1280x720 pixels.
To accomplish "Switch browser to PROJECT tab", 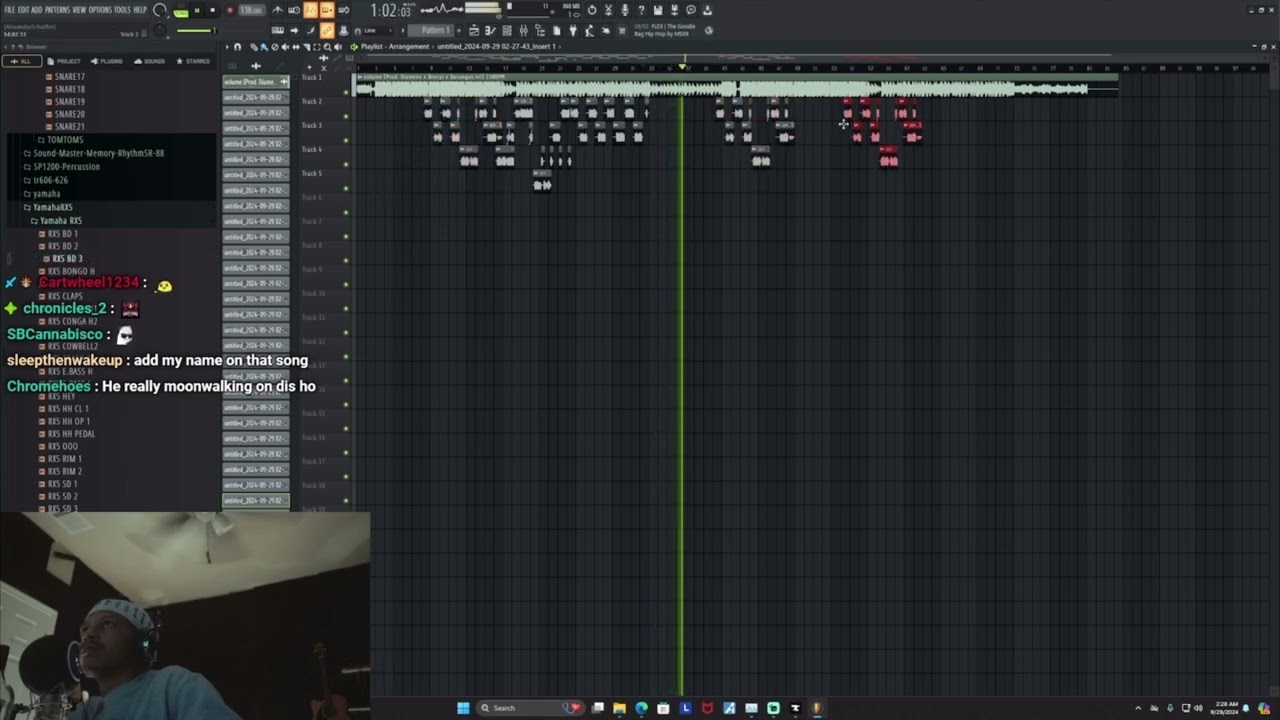I will (x=64, y=61).
